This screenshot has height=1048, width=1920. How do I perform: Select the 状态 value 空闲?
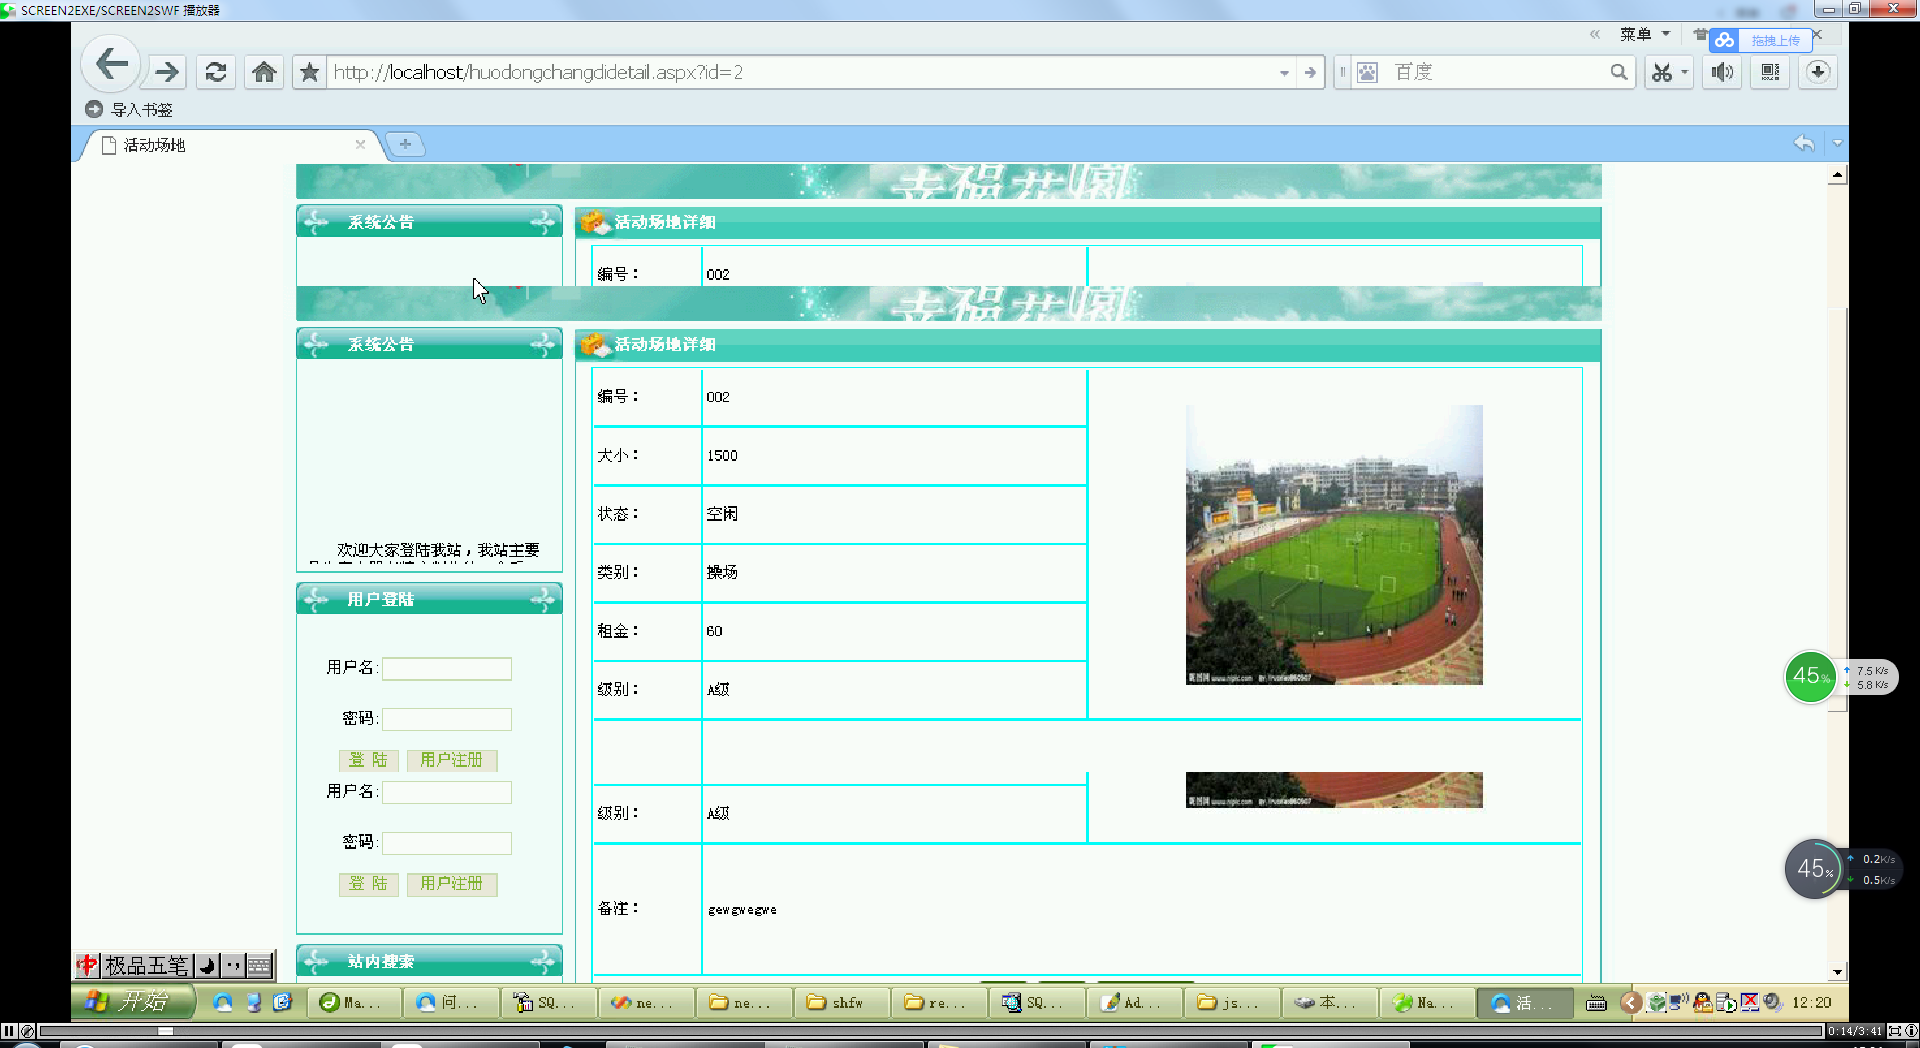click(x=722, y=514)
